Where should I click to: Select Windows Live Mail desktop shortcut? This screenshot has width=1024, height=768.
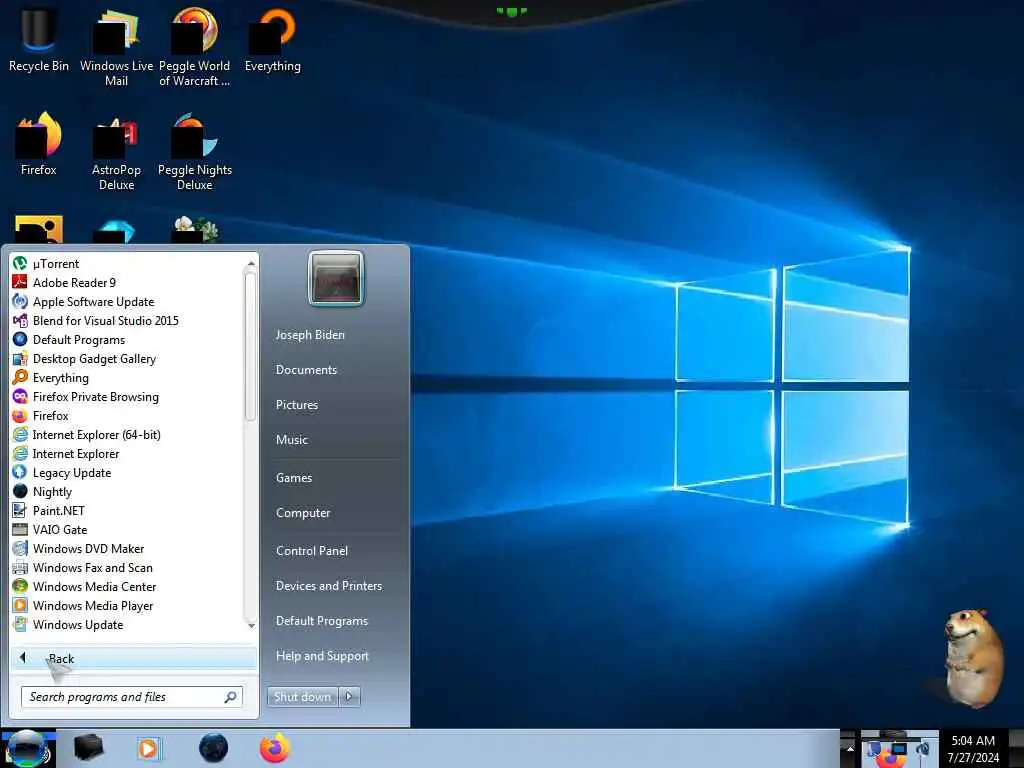[116, 47]
